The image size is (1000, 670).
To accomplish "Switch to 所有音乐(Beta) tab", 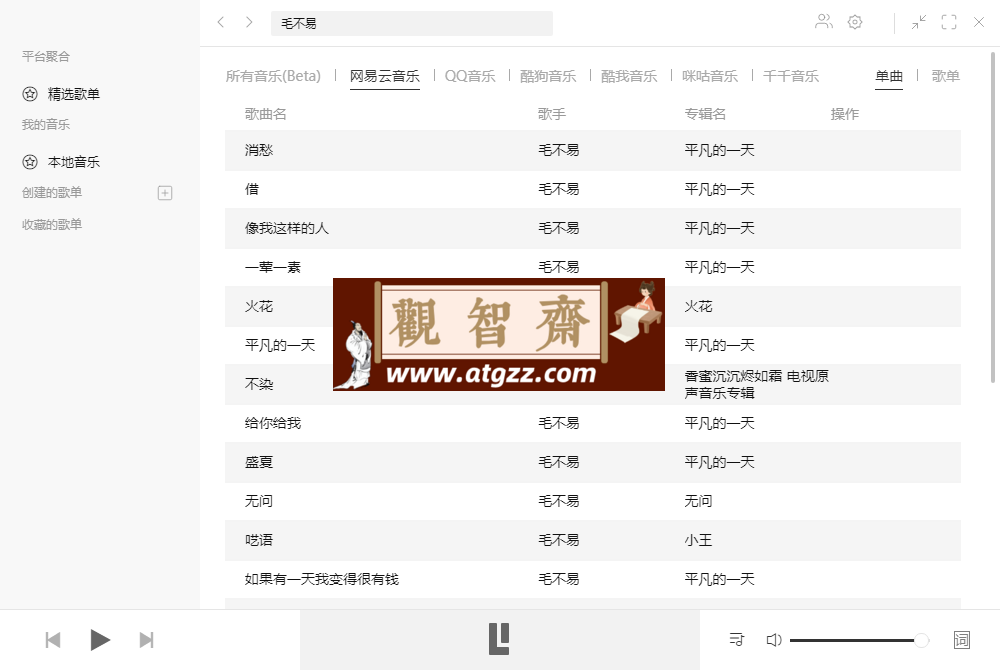I will pyautogui.click(x=273, y=76).
